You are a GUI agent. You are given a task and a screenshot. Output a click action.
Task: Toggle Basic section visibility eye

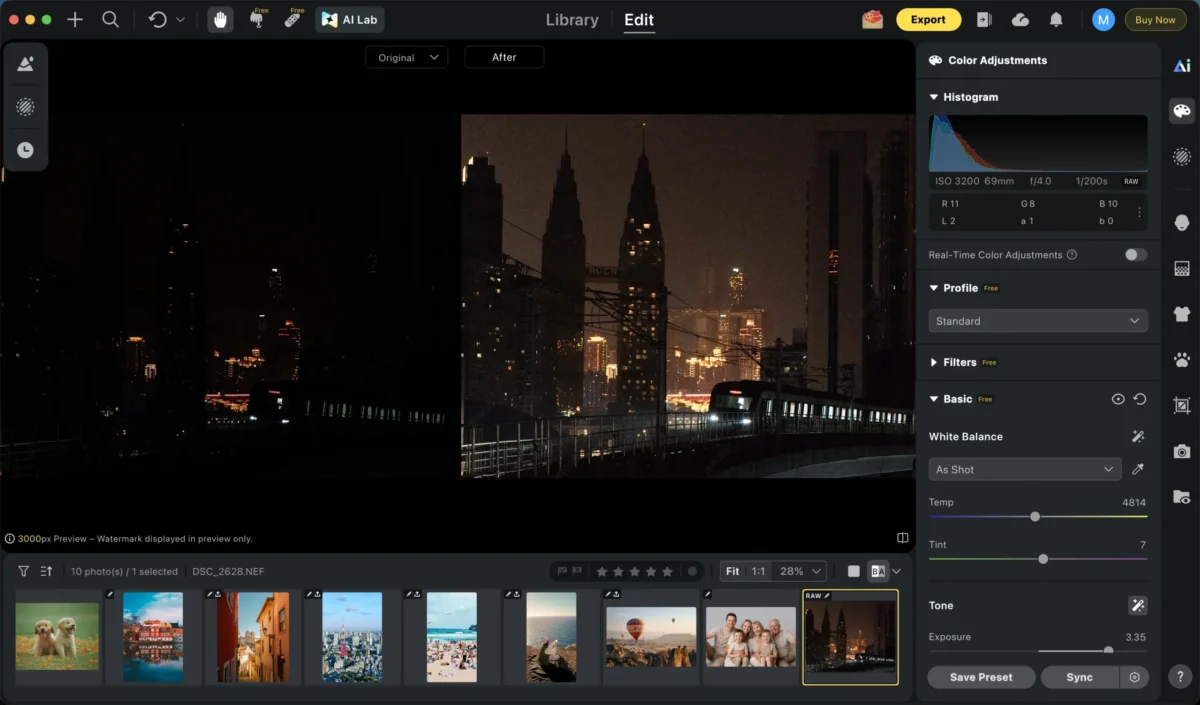1118,399
